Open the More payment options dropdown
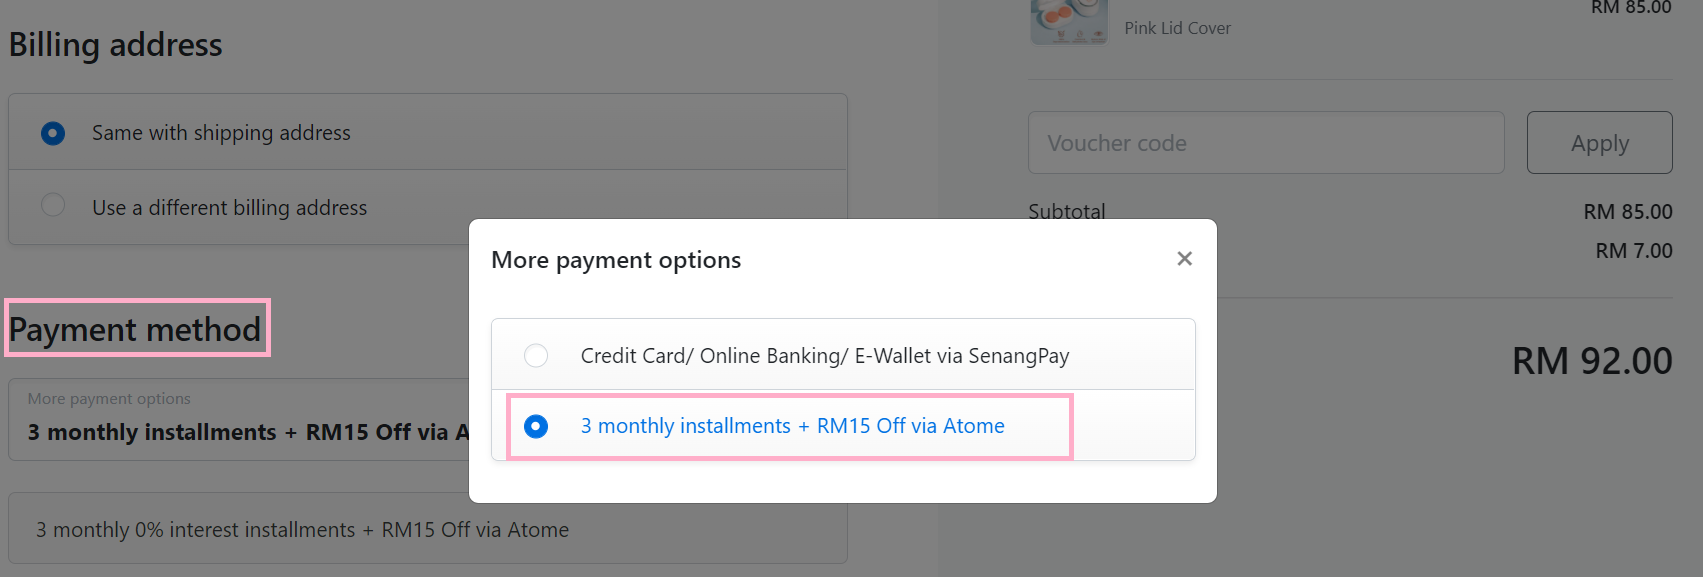 [x=240, y=419]
